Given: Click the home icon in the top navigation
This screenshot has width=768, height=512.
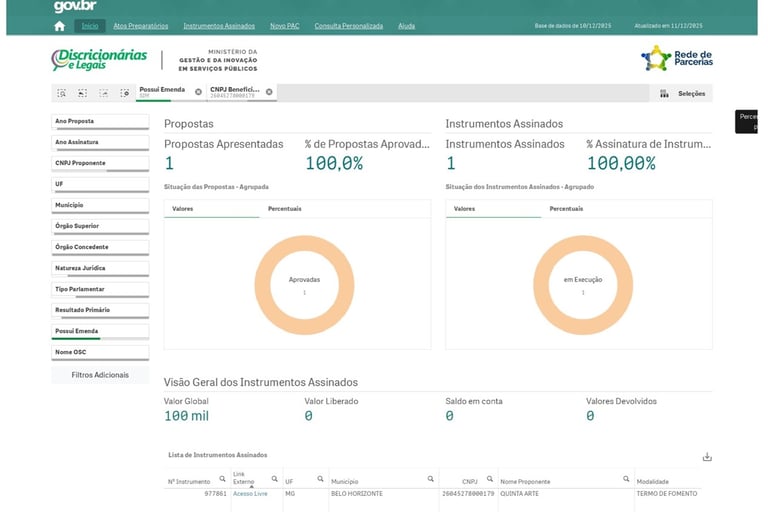Looking at the screenshot, I should tap(59, 26).
